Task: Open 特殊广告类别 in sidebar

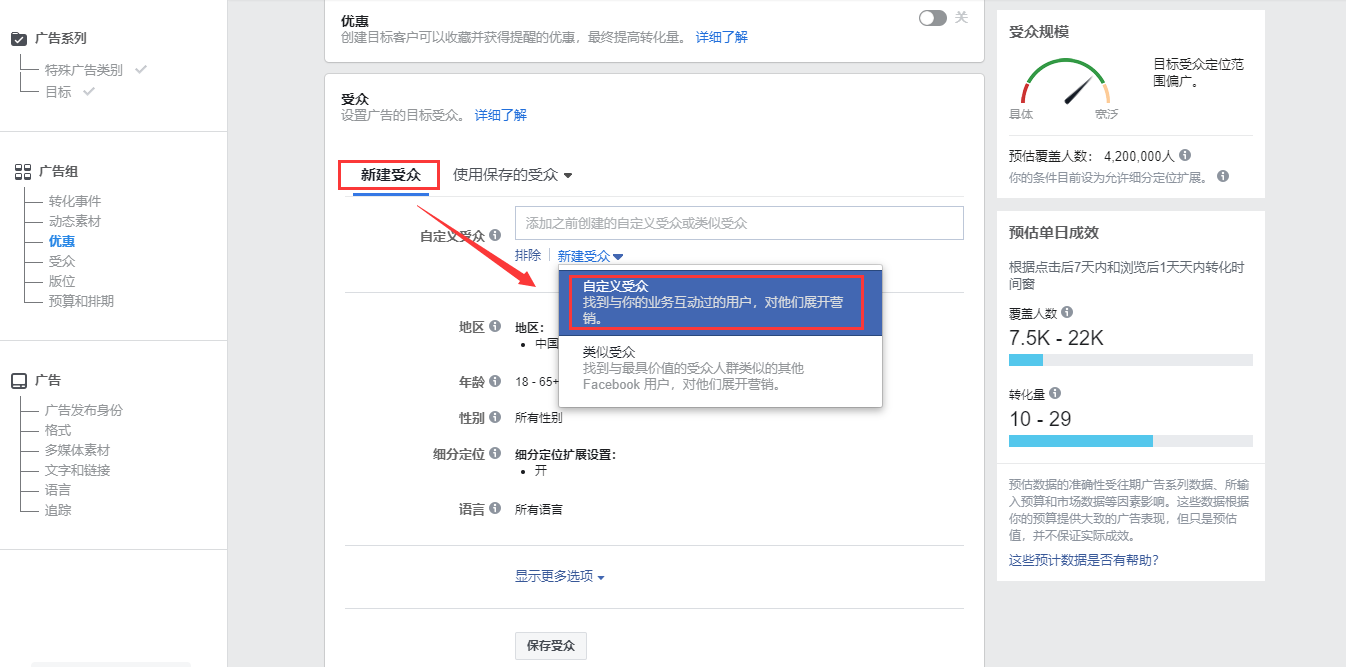Action: coord(84,70)
